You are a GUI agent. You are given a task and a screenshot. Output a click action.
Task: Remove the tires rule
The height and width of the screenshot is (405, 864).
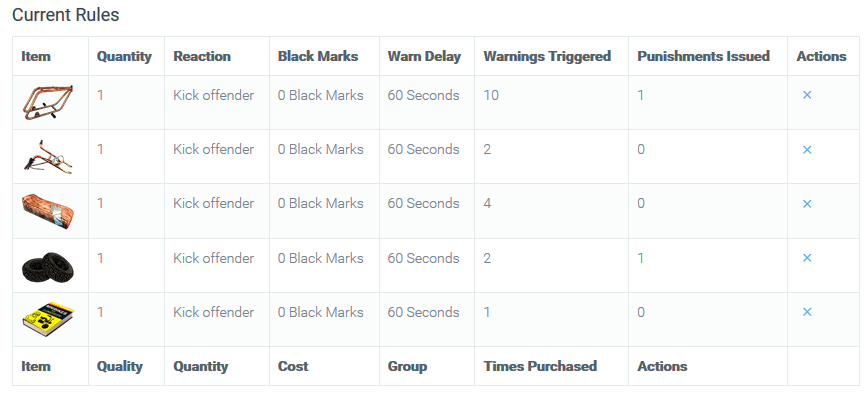click(807, 257)
